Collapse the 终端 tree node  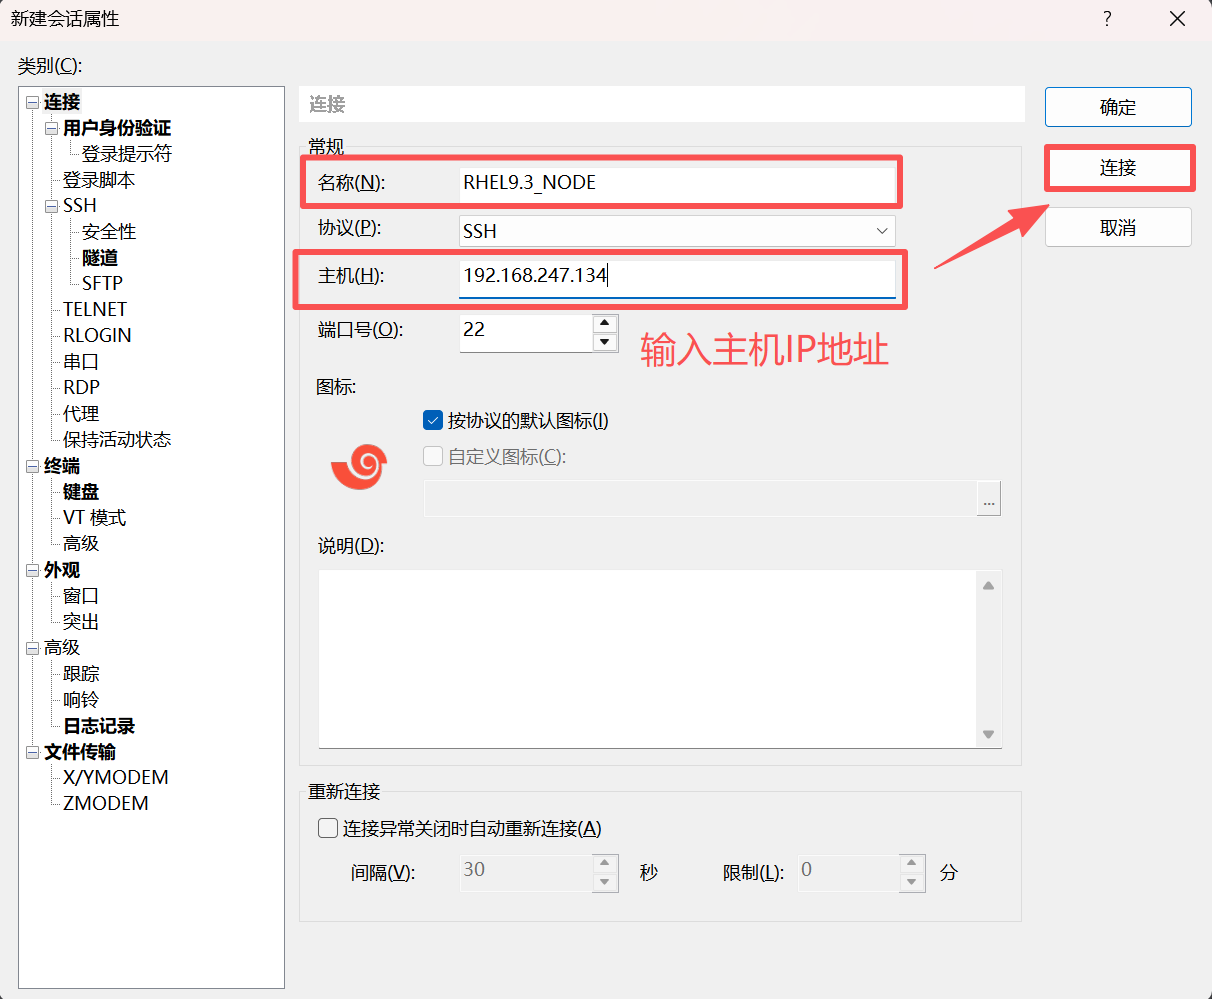(x=32, y=466)
